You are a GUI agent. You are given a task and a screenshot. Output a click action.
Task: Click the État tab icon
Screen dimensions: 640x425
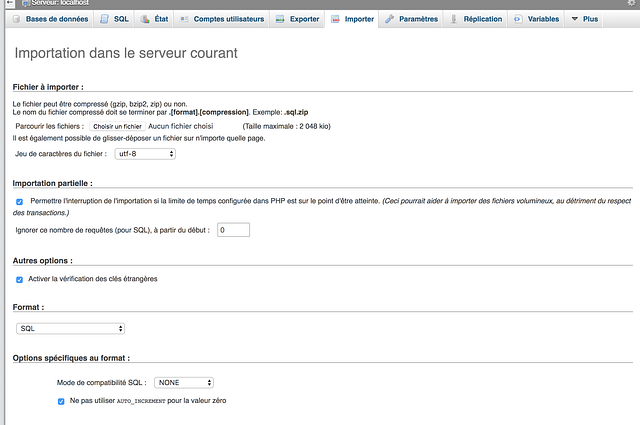pyautogui.click(x=145, y=19)
